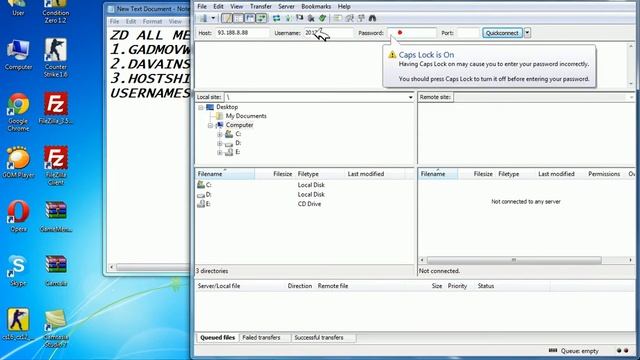Toggle the local directory tree display
Screen dimensions: 640x360
[x=238, y=18]
